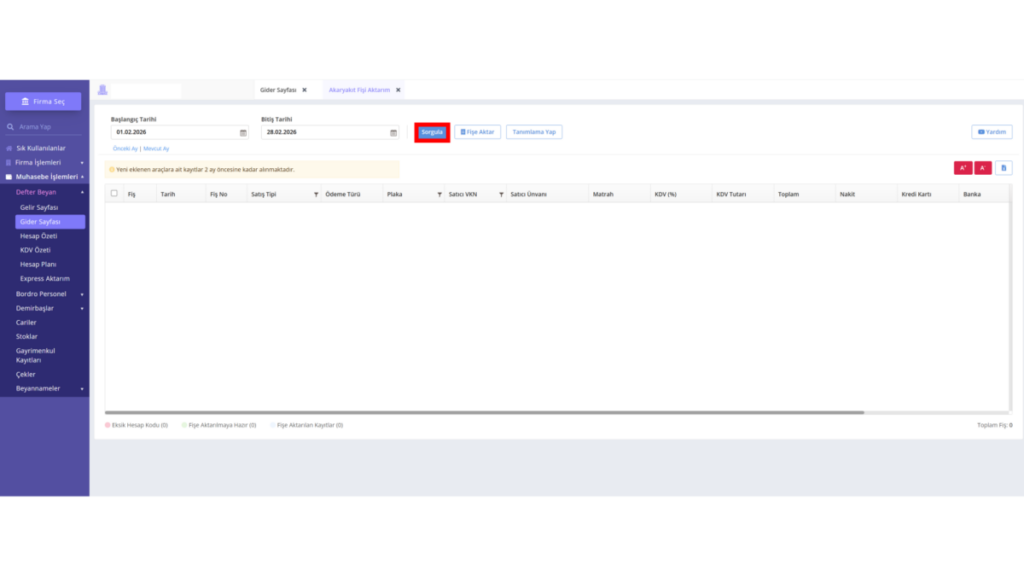This screenshot has height=576, width=1024.
Task: Switch to the Gider Sayfası tab
Action: tap(278, 90)
